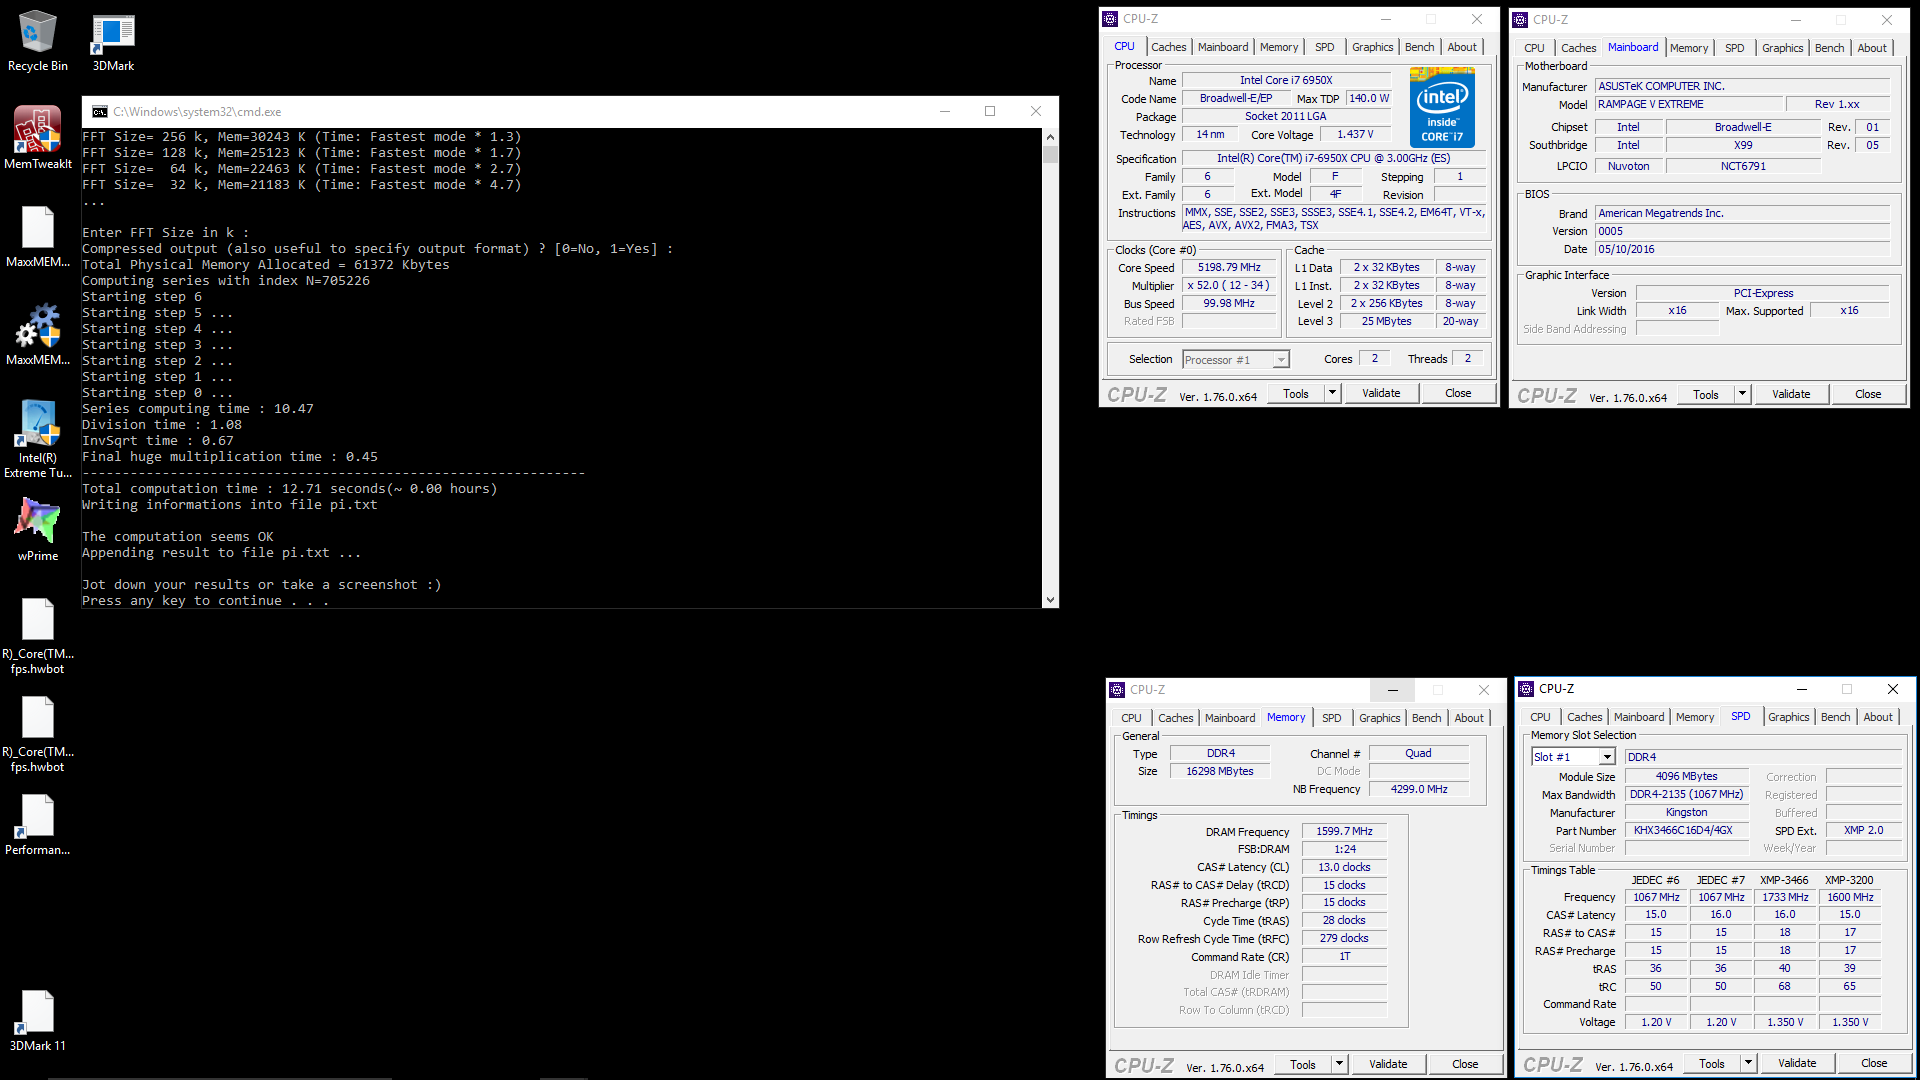Select Mainboard tab in Memory window
The image size is (1920, 1080).
tap(1229, 718)
